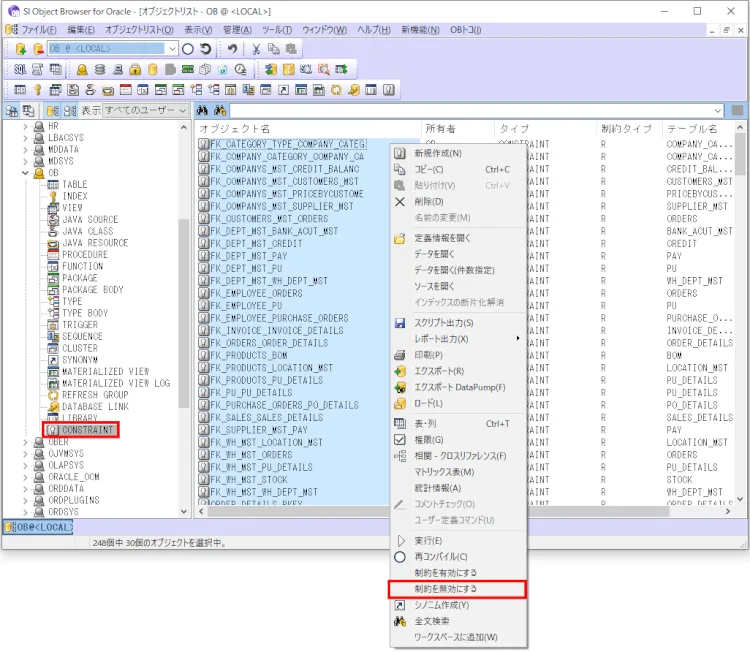This screenshot has height=652, width=750.
Task: Click the padlock icon in toolbar
Action: [x=135, y=69]
